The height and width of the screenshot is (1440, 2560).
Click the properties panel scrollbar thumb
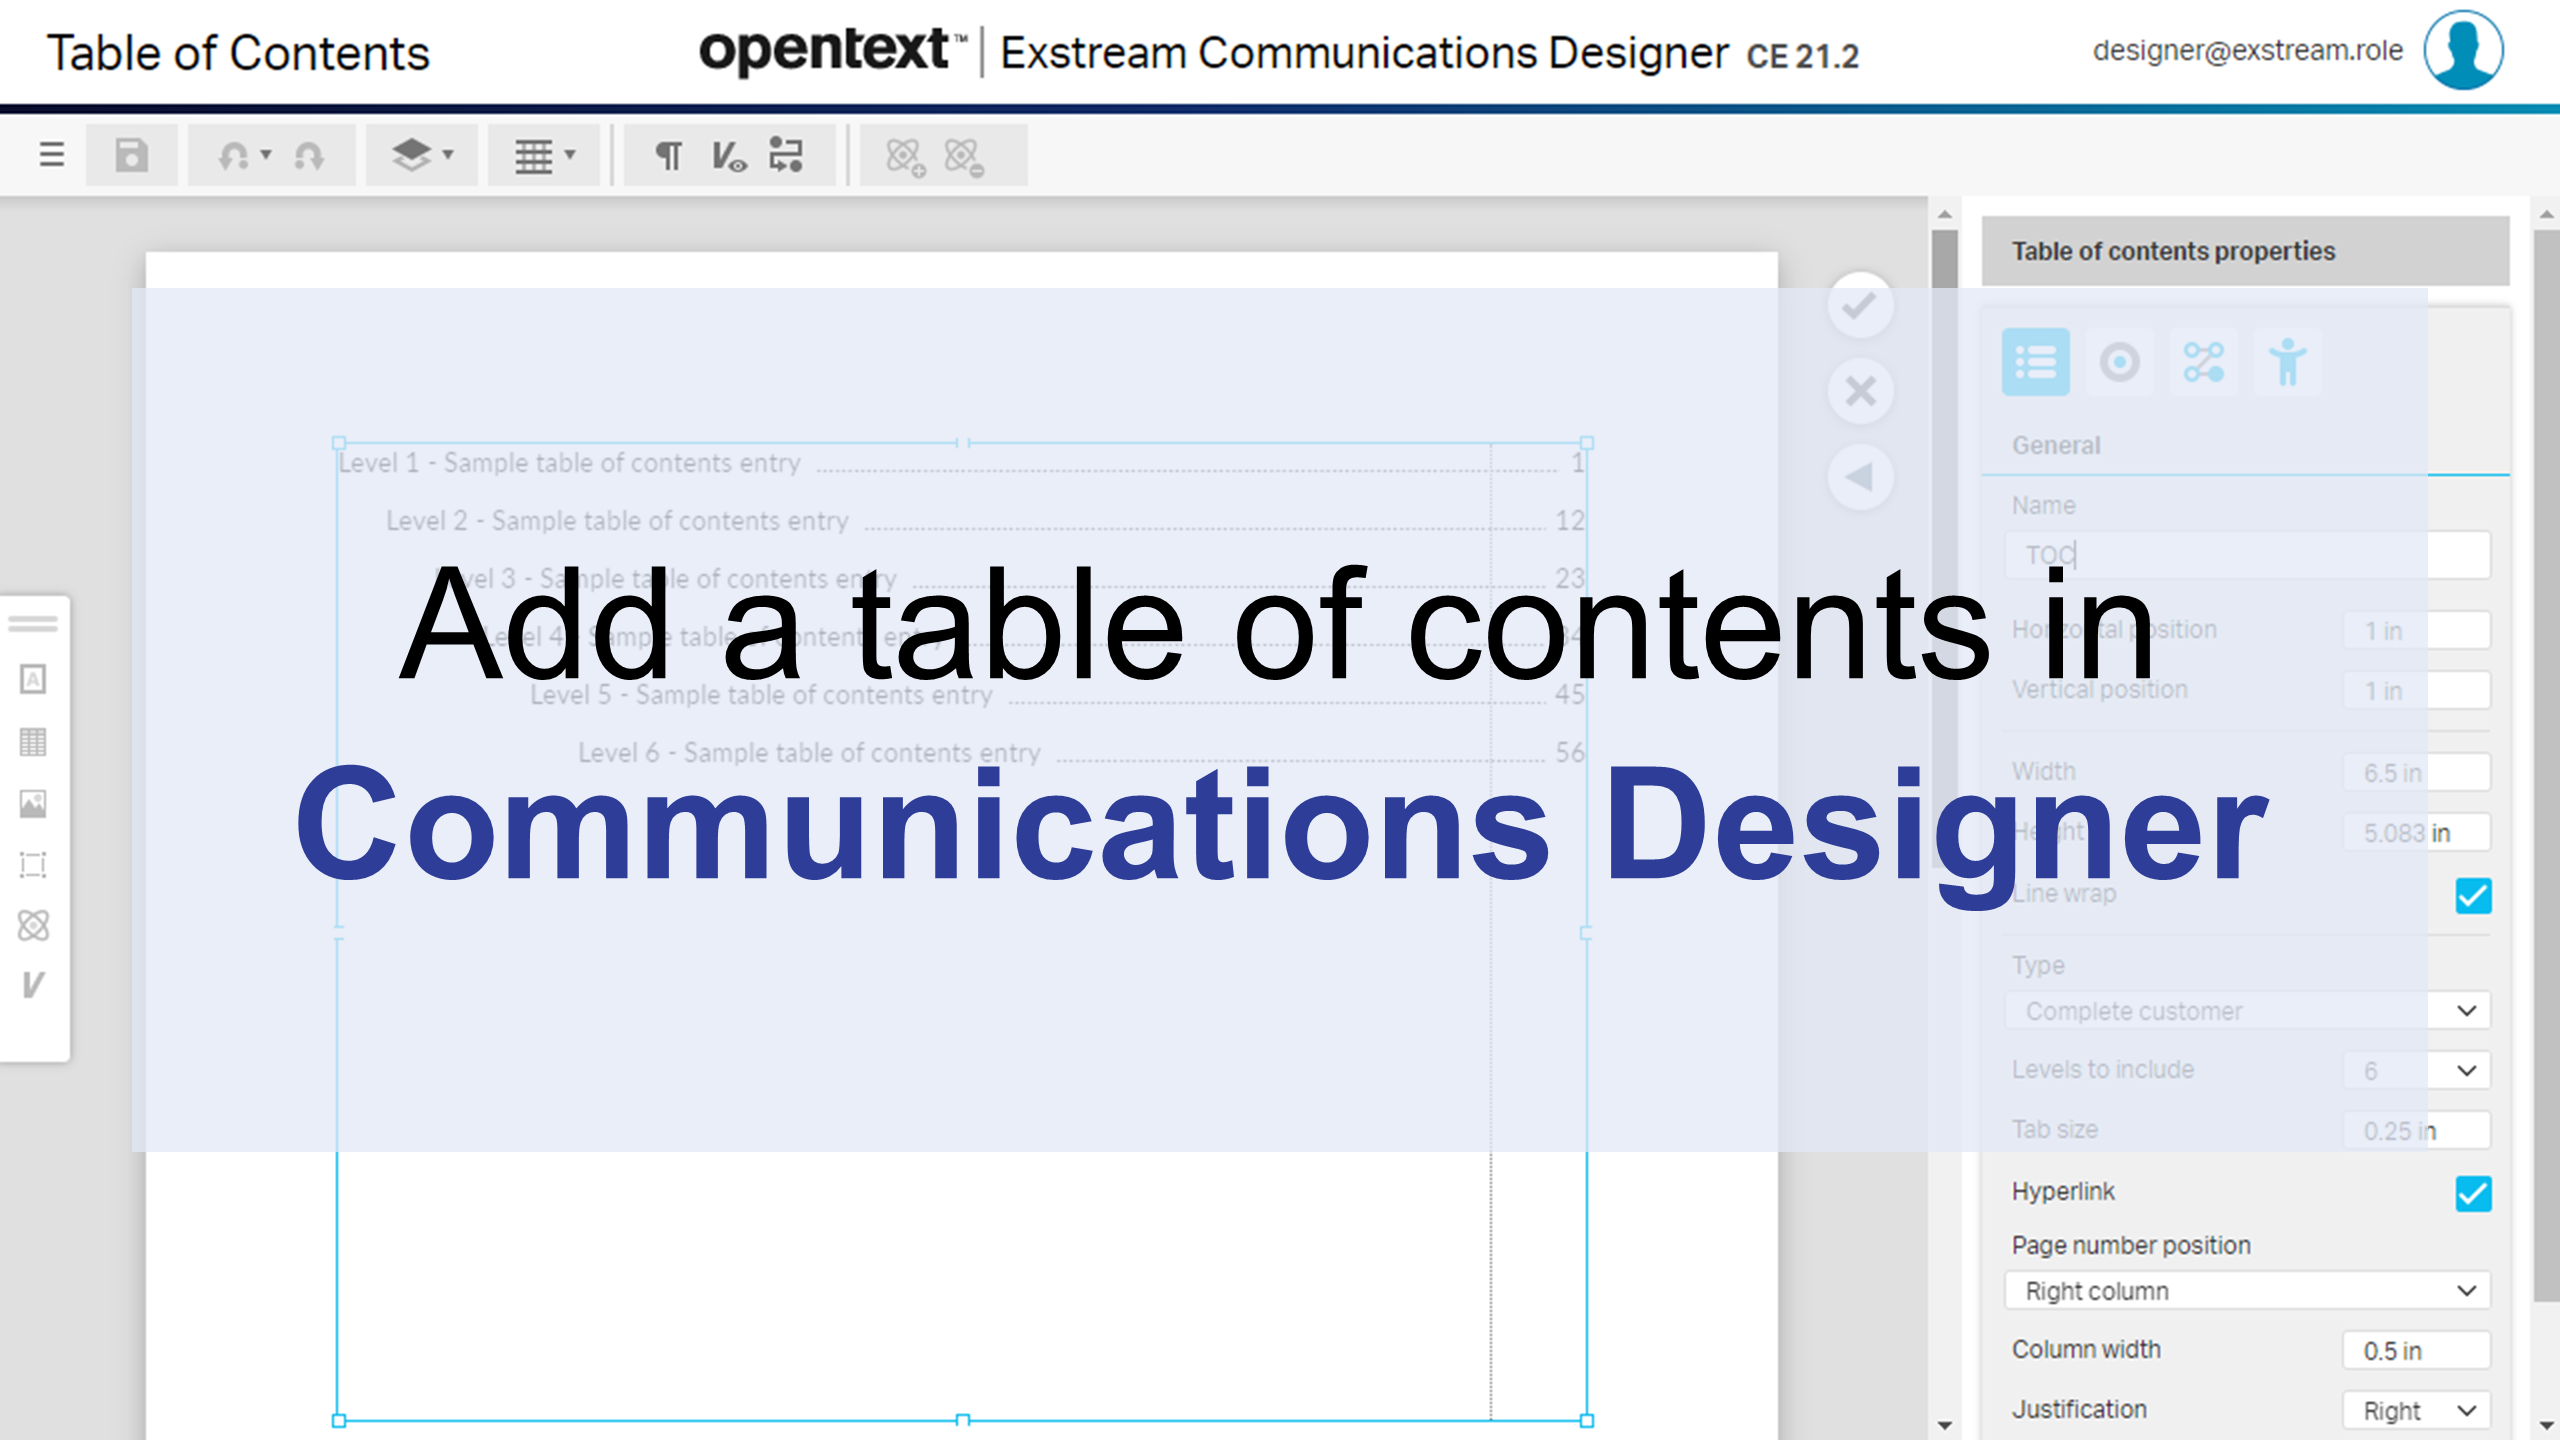click(x=2546, y=765)
